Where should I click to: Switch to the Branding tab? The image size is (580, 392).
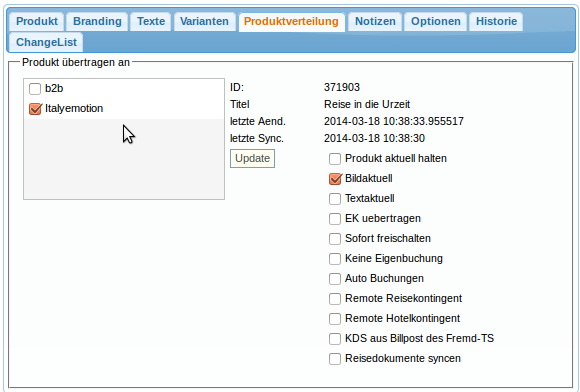(x=97, y=21)
